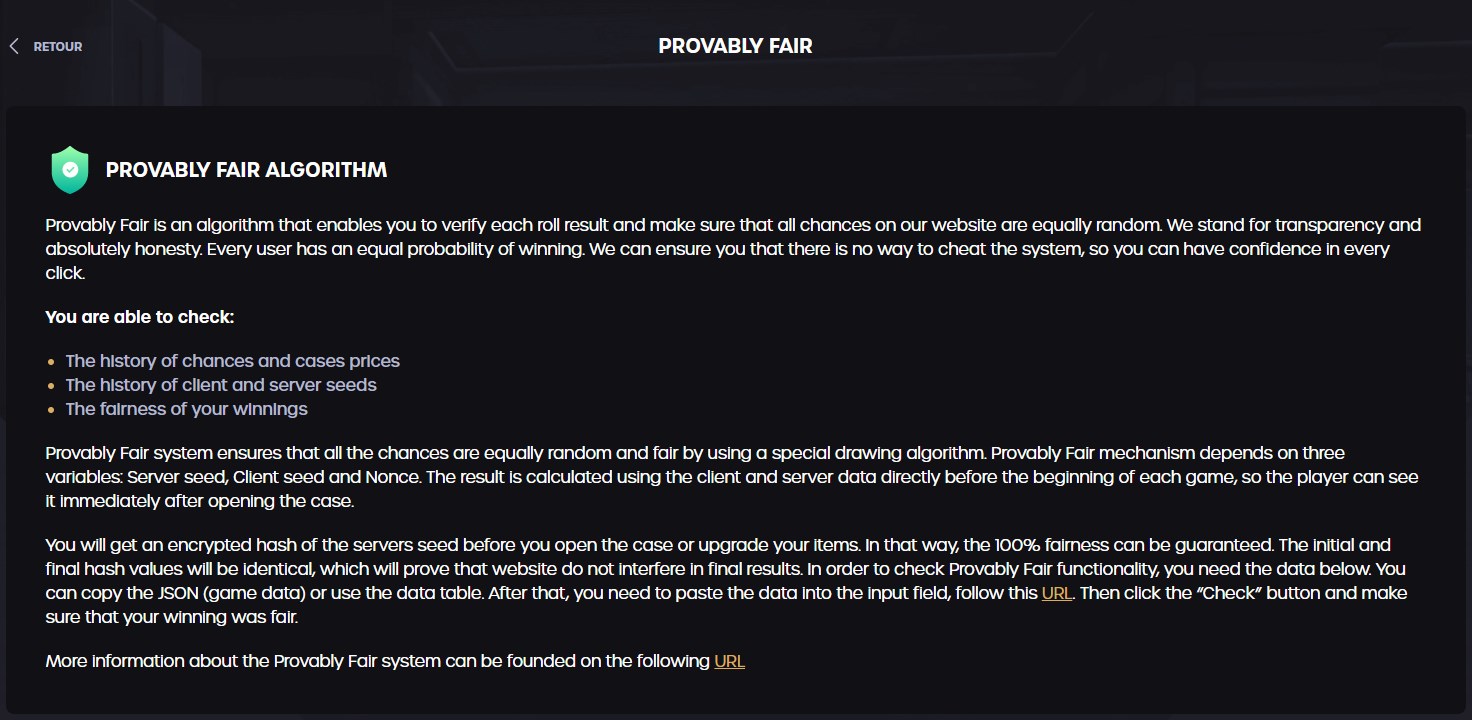Click bullet dot beside chances and cases prices
Screen dimensions: 1472x720
[x=52, y=362]
